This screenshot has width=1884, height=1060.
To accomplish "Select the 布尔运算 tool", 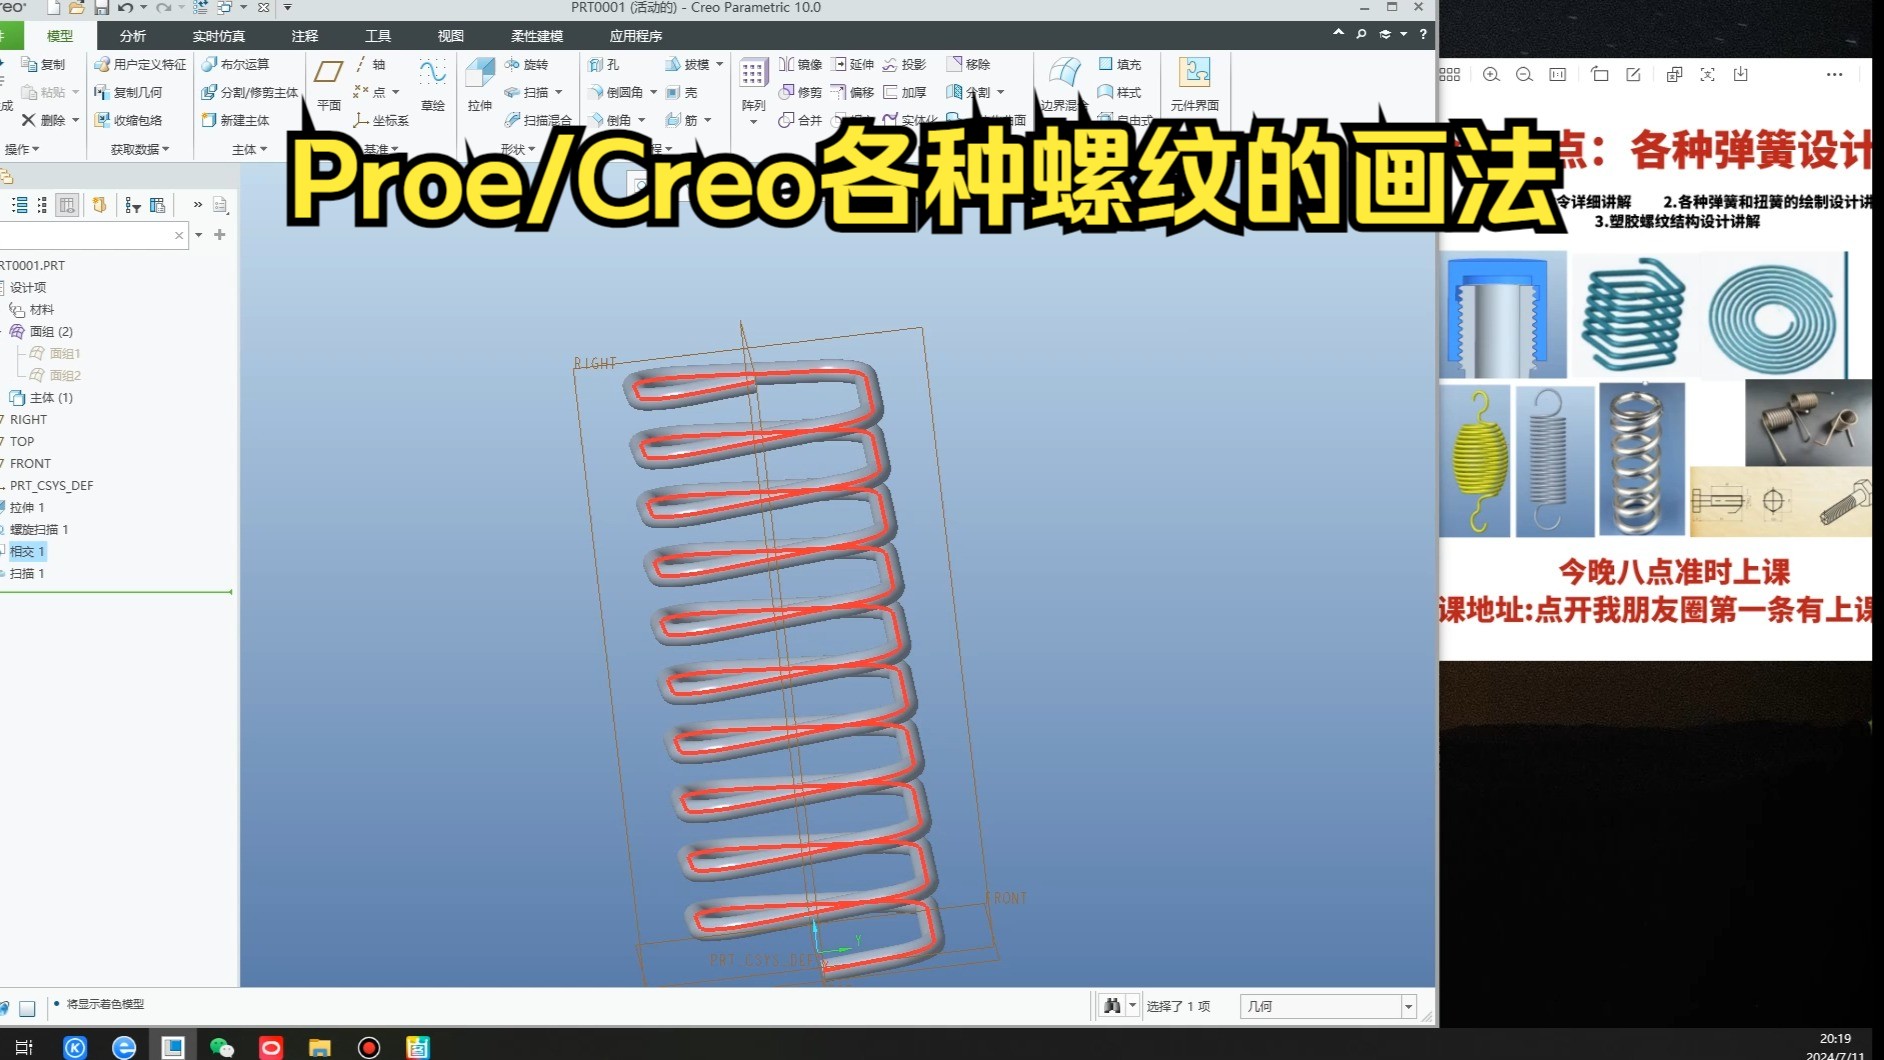I will coord(237,63).
